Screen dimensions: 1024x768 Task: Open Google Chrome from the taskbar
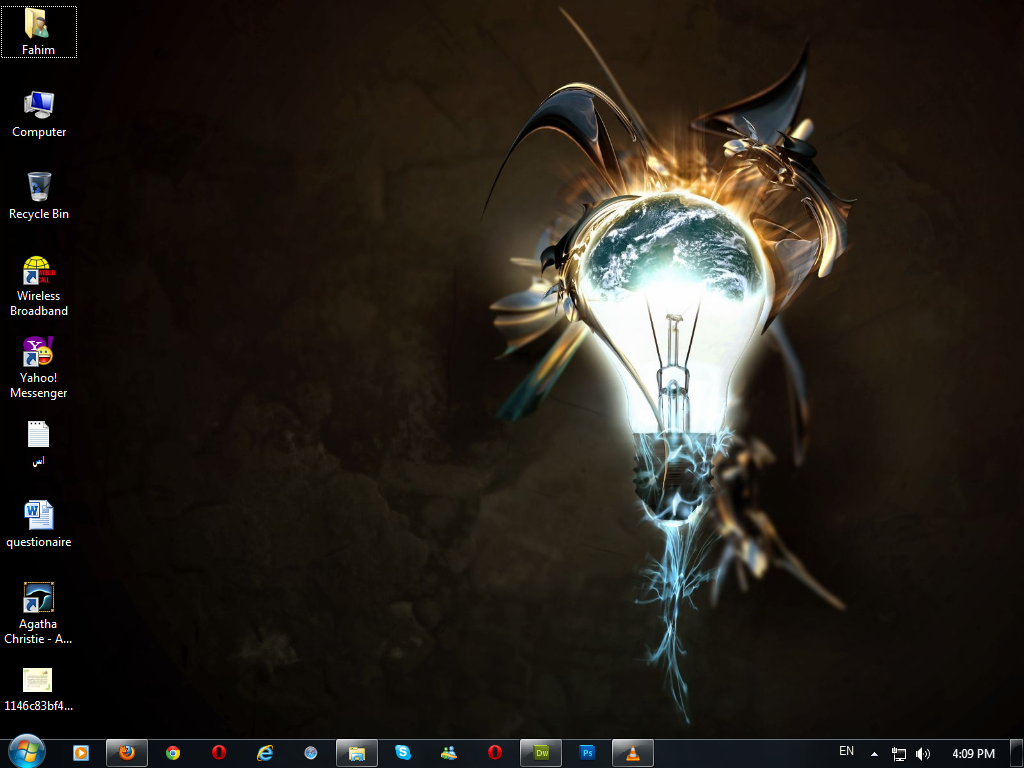(x=173, y=753)
